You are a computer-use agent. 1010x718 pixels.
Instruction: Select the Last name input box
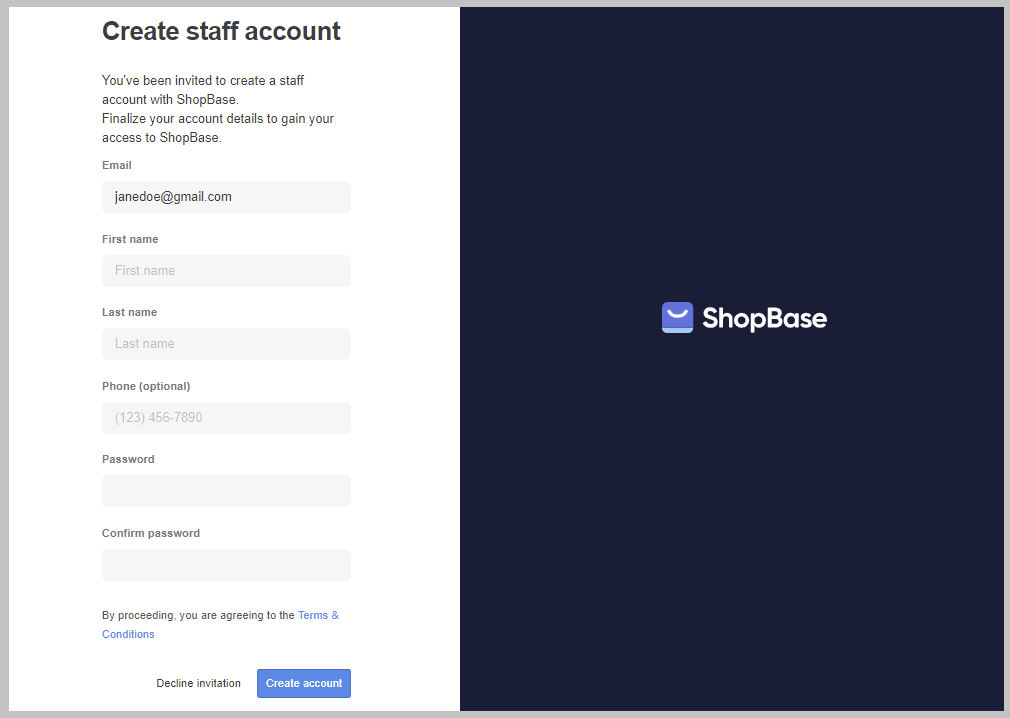click(226, 344)
